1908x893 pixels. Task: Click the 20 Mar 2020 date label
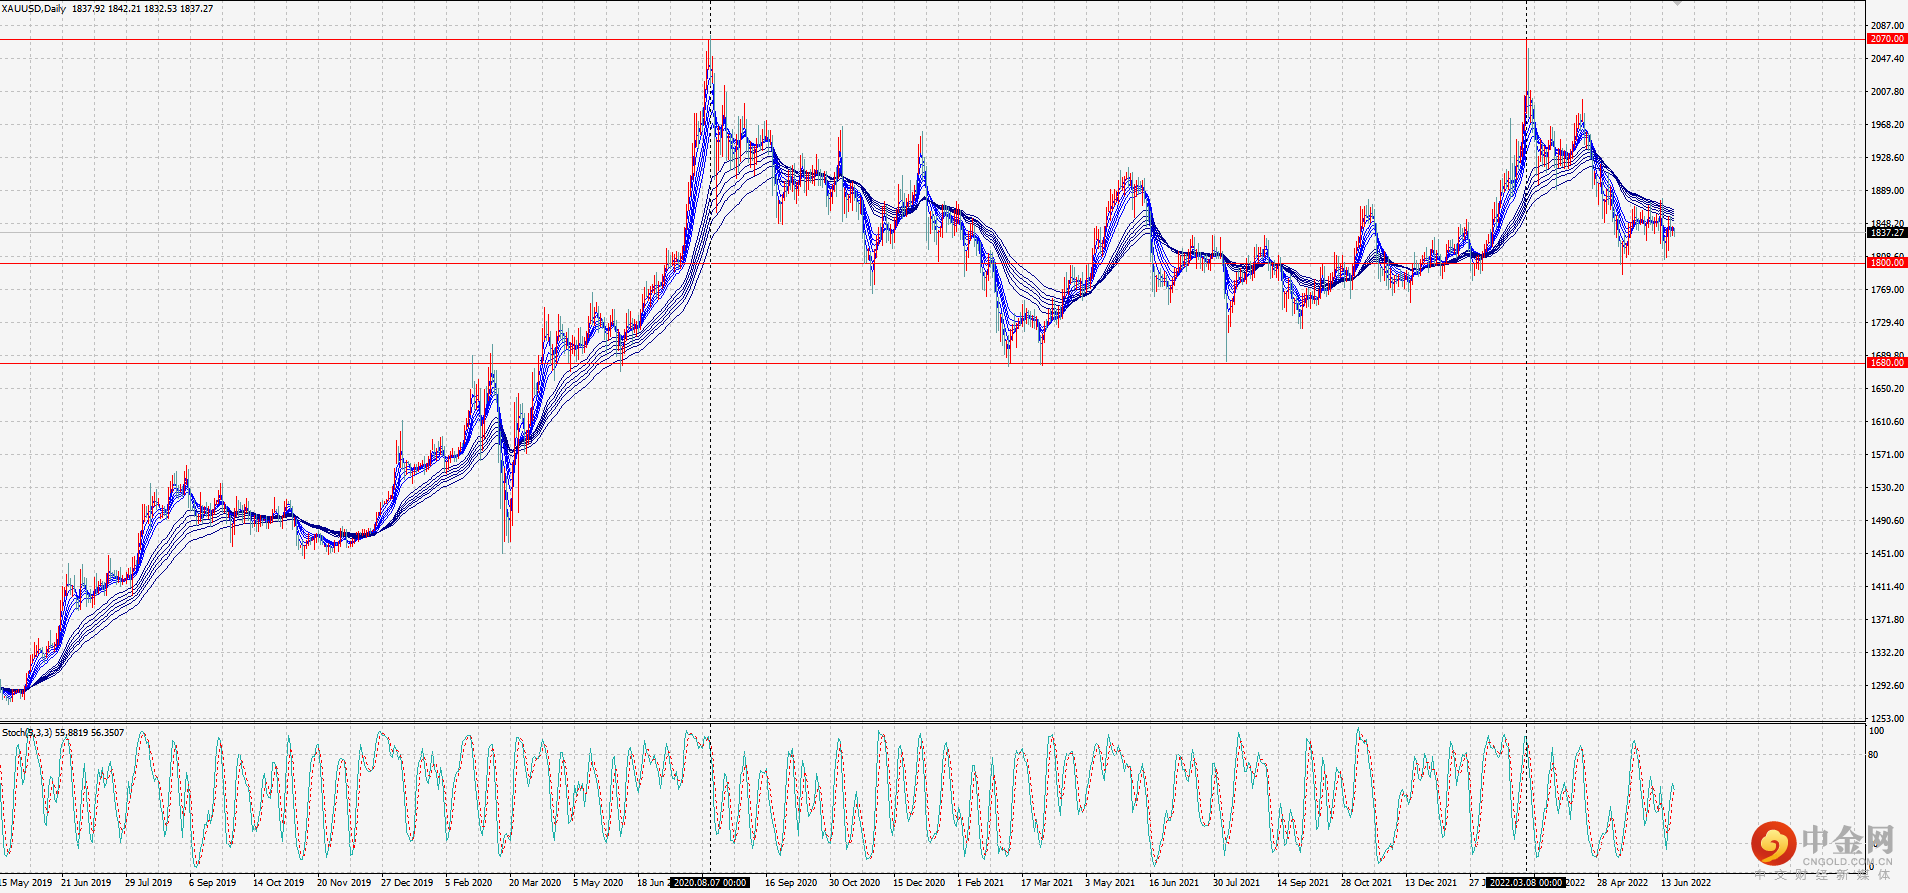tap(534, 883)
